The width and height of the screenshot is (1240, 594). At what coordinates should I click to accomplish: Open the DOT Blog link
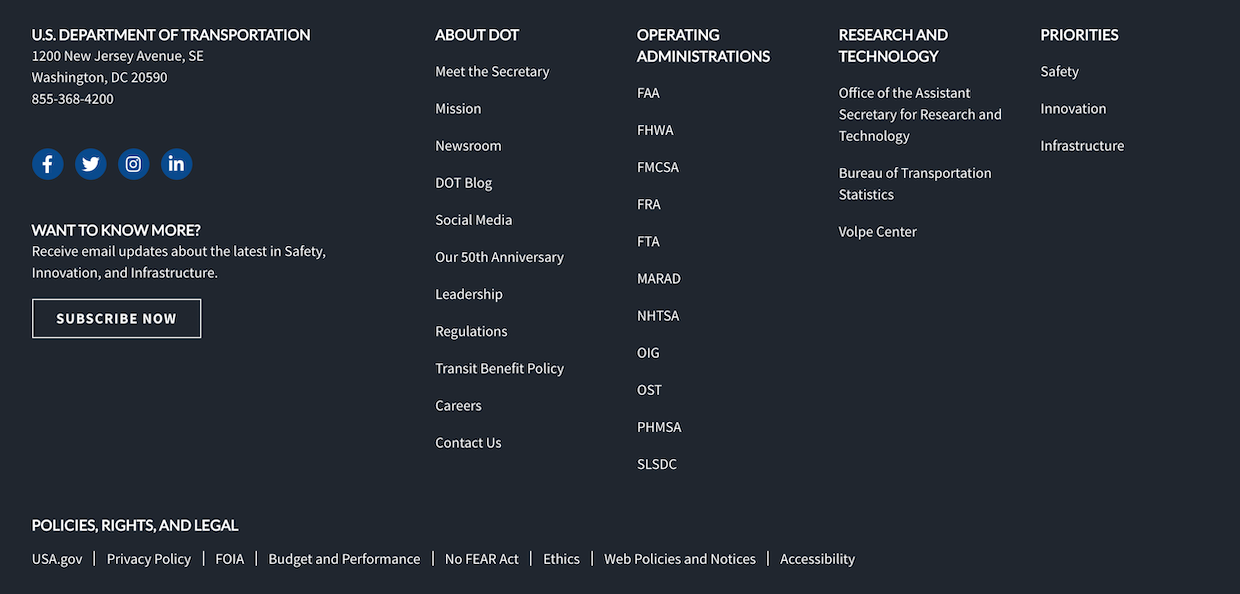coord(463,183)
